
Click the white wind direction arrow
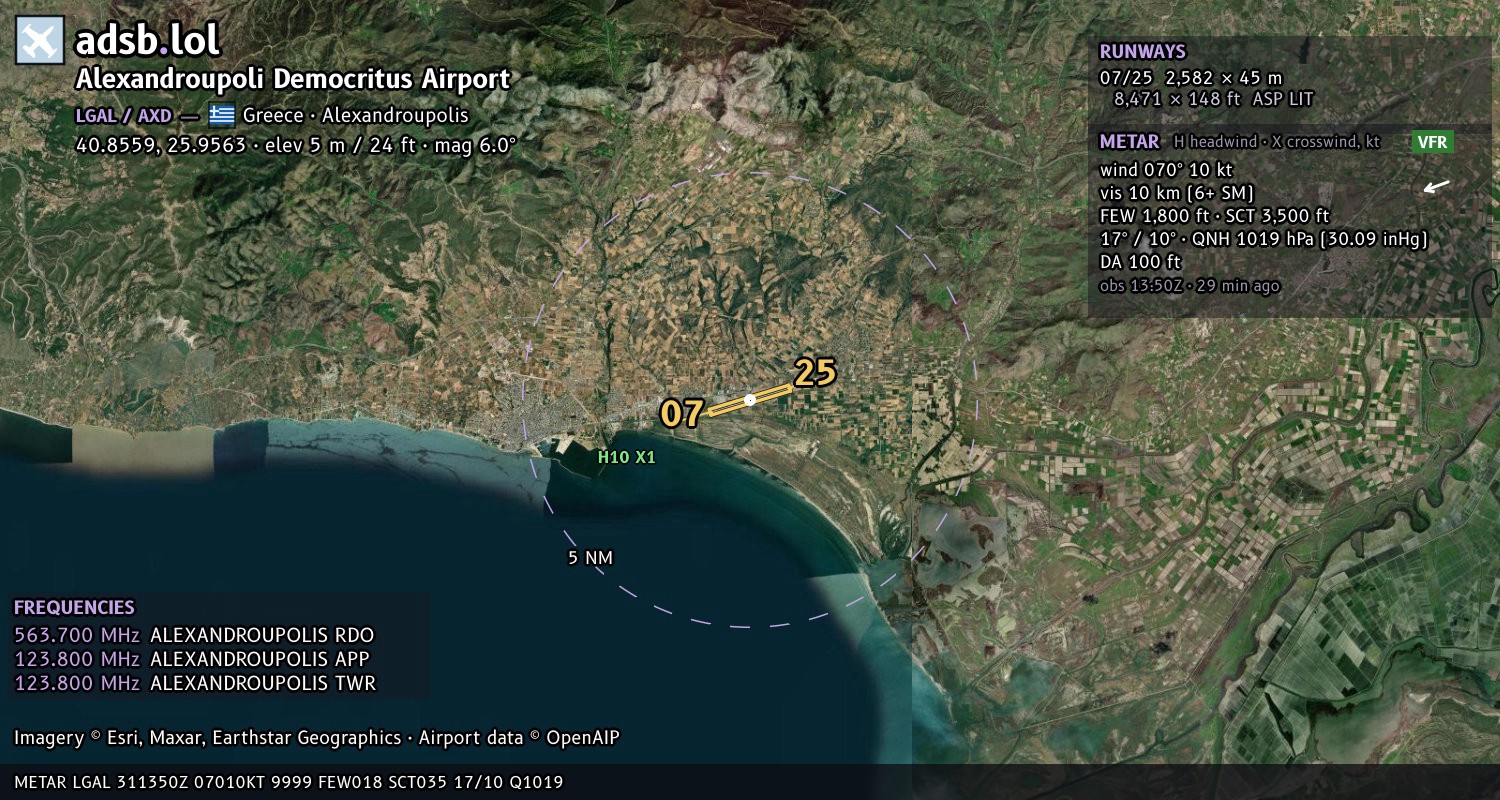(1437, 186)
